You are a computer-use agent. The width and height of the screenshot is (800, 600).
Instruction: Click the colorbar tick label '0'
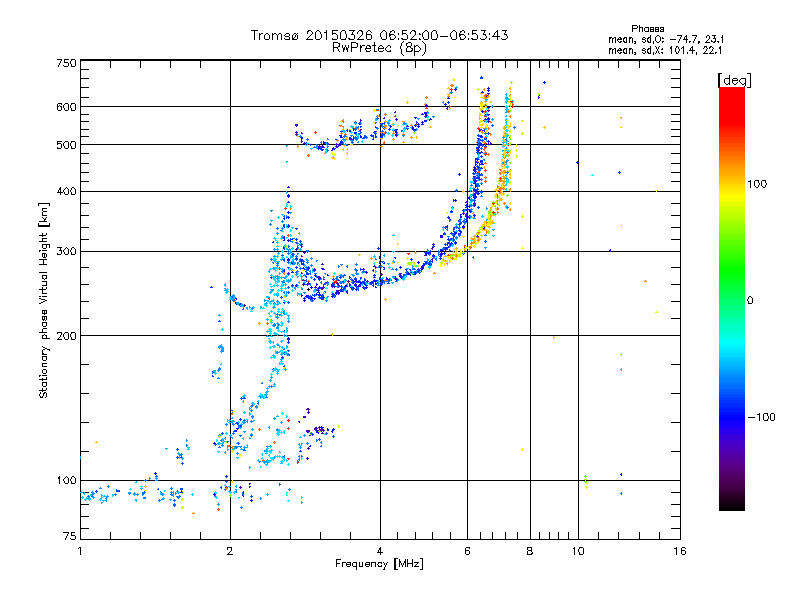pos(750,300)
